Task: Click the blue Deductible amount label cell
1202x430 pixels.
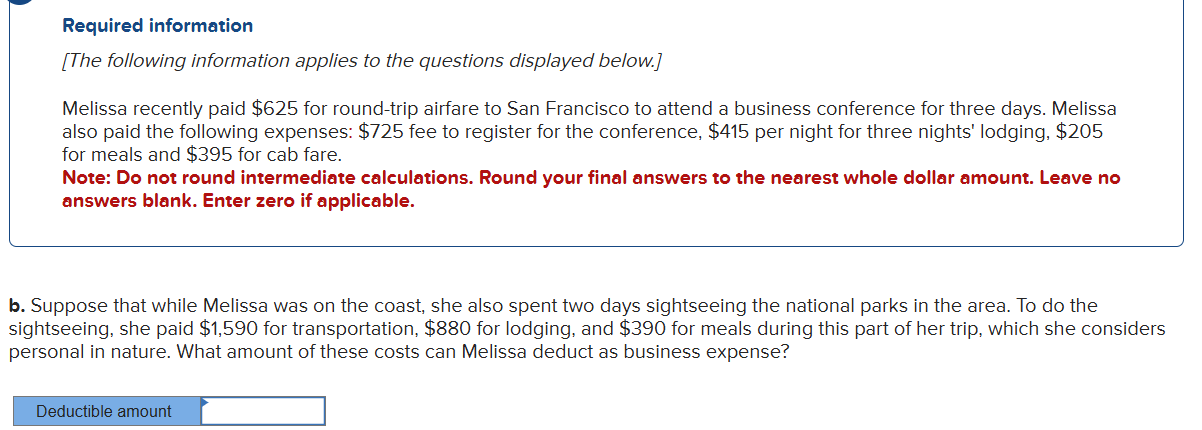Action: [x=104, y=411]
